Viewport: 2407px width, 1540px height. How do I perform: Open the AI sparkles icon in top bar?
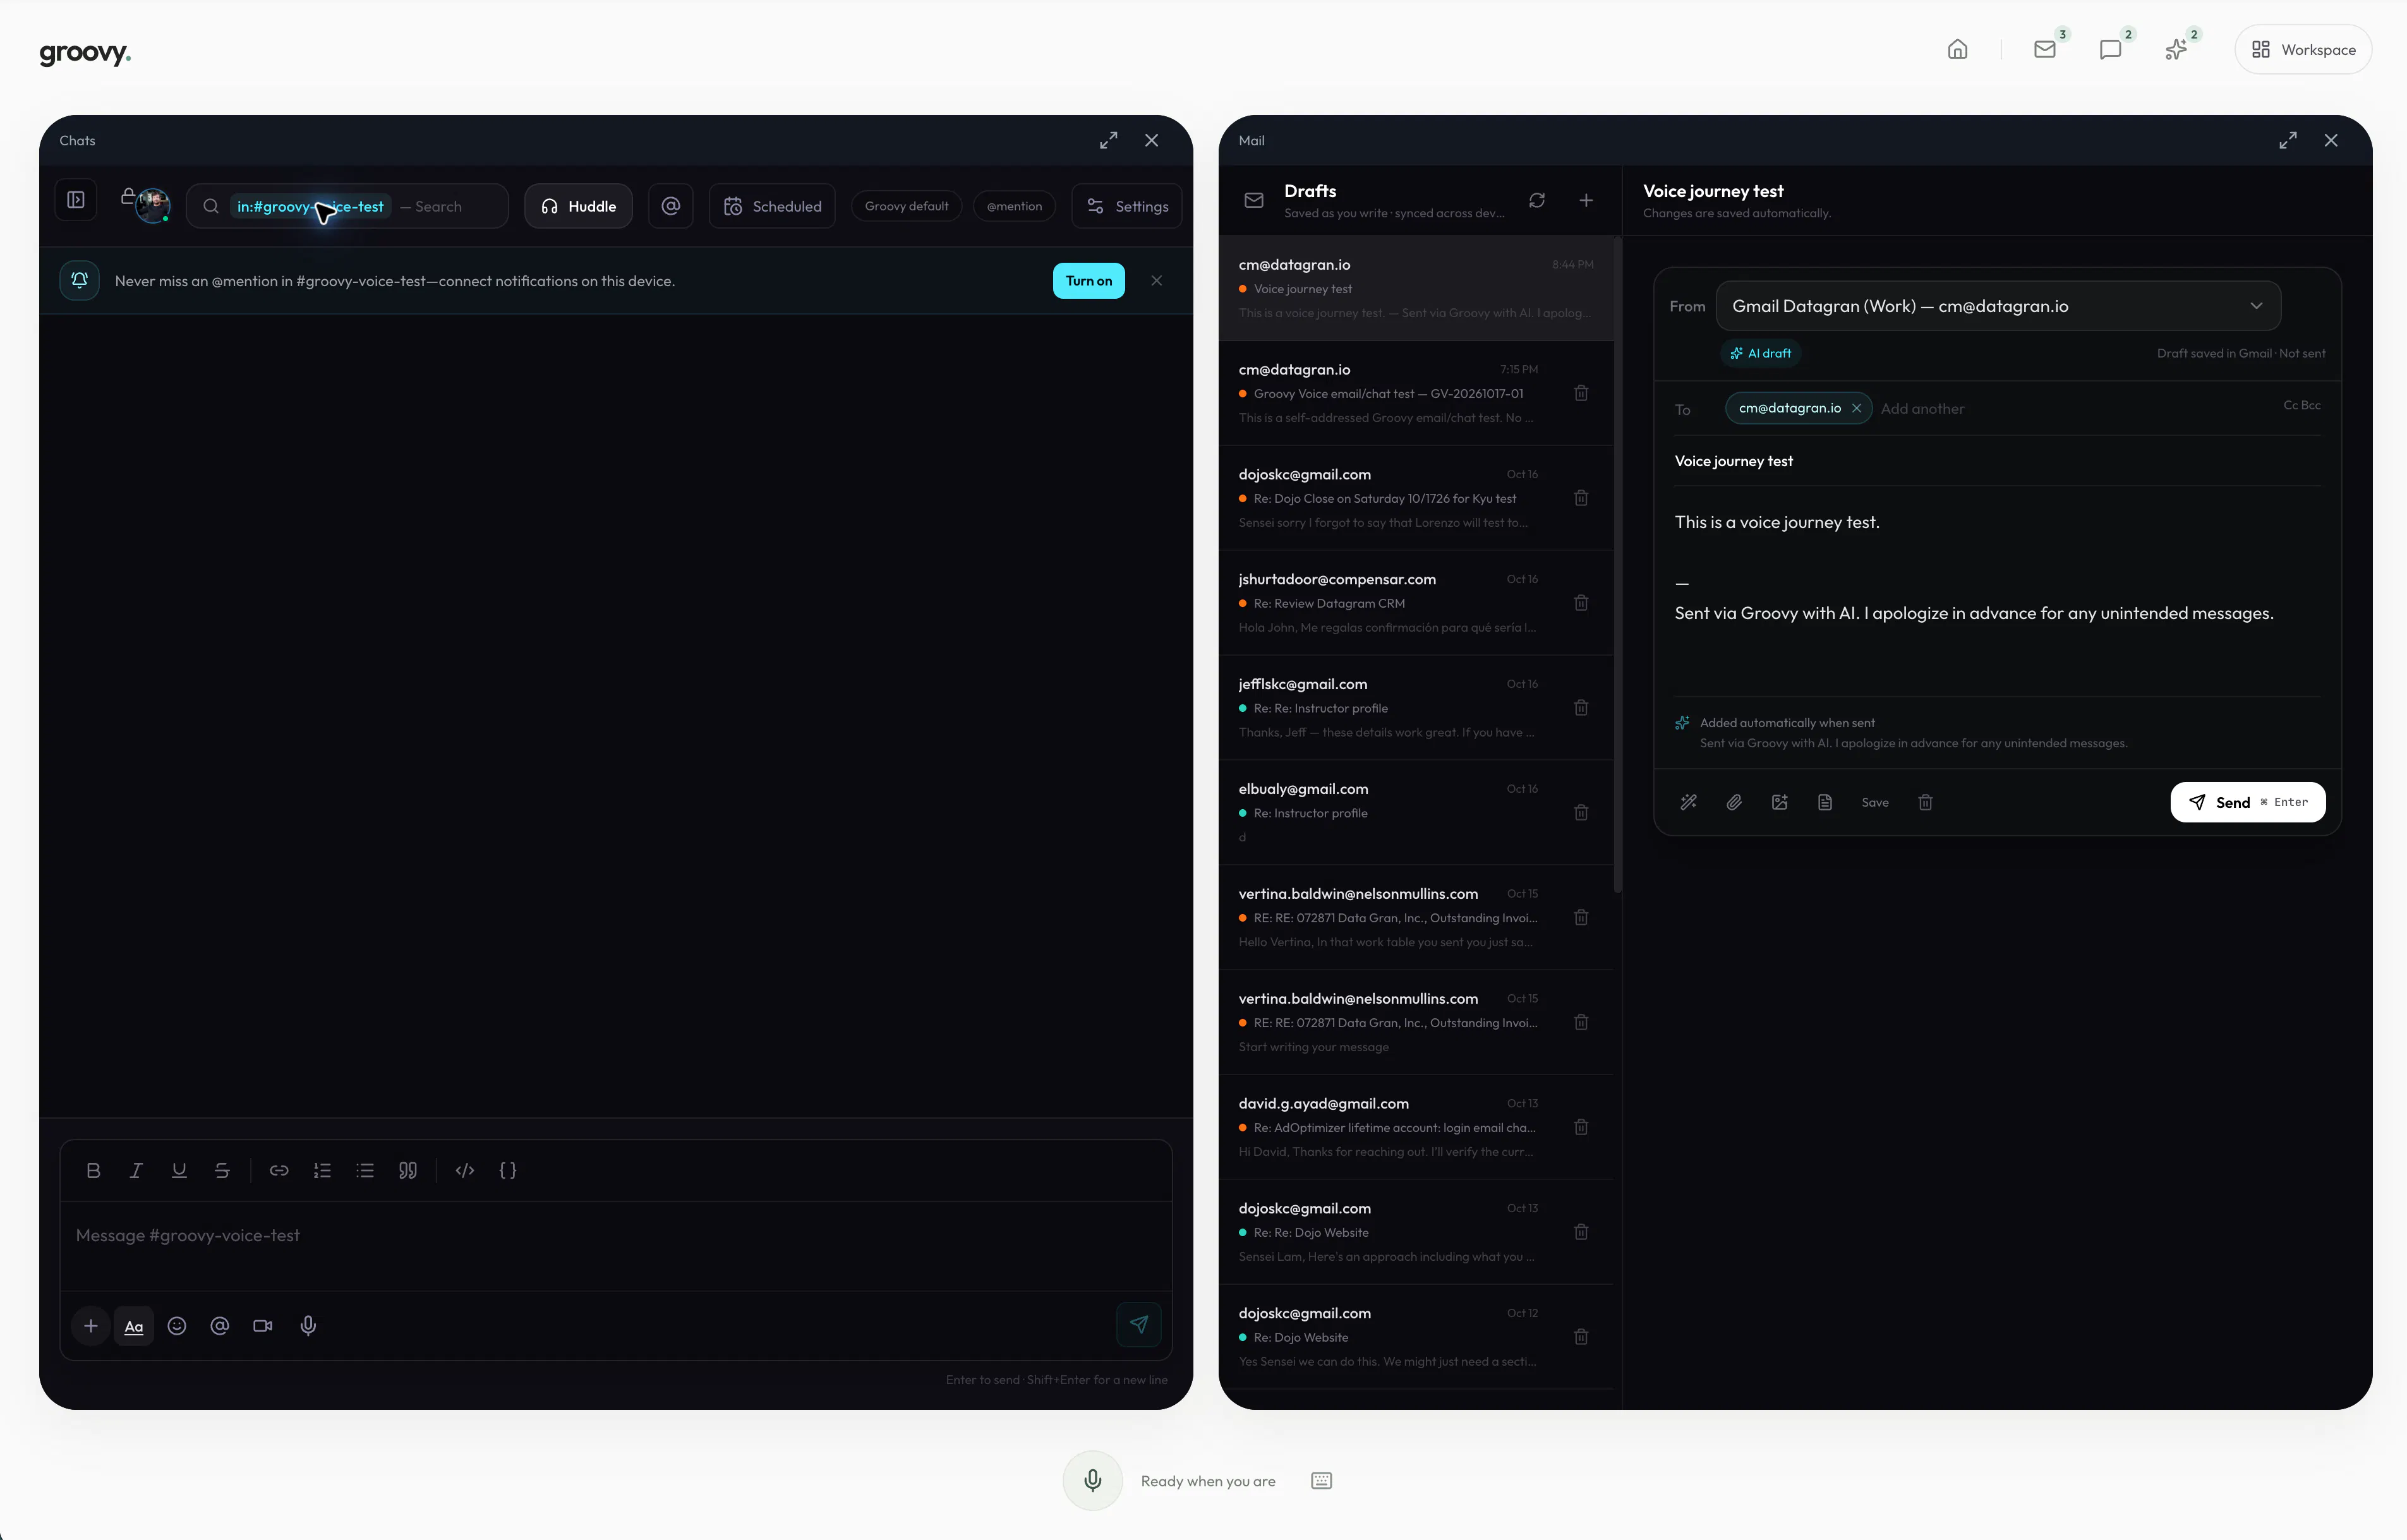point(2176,49)
